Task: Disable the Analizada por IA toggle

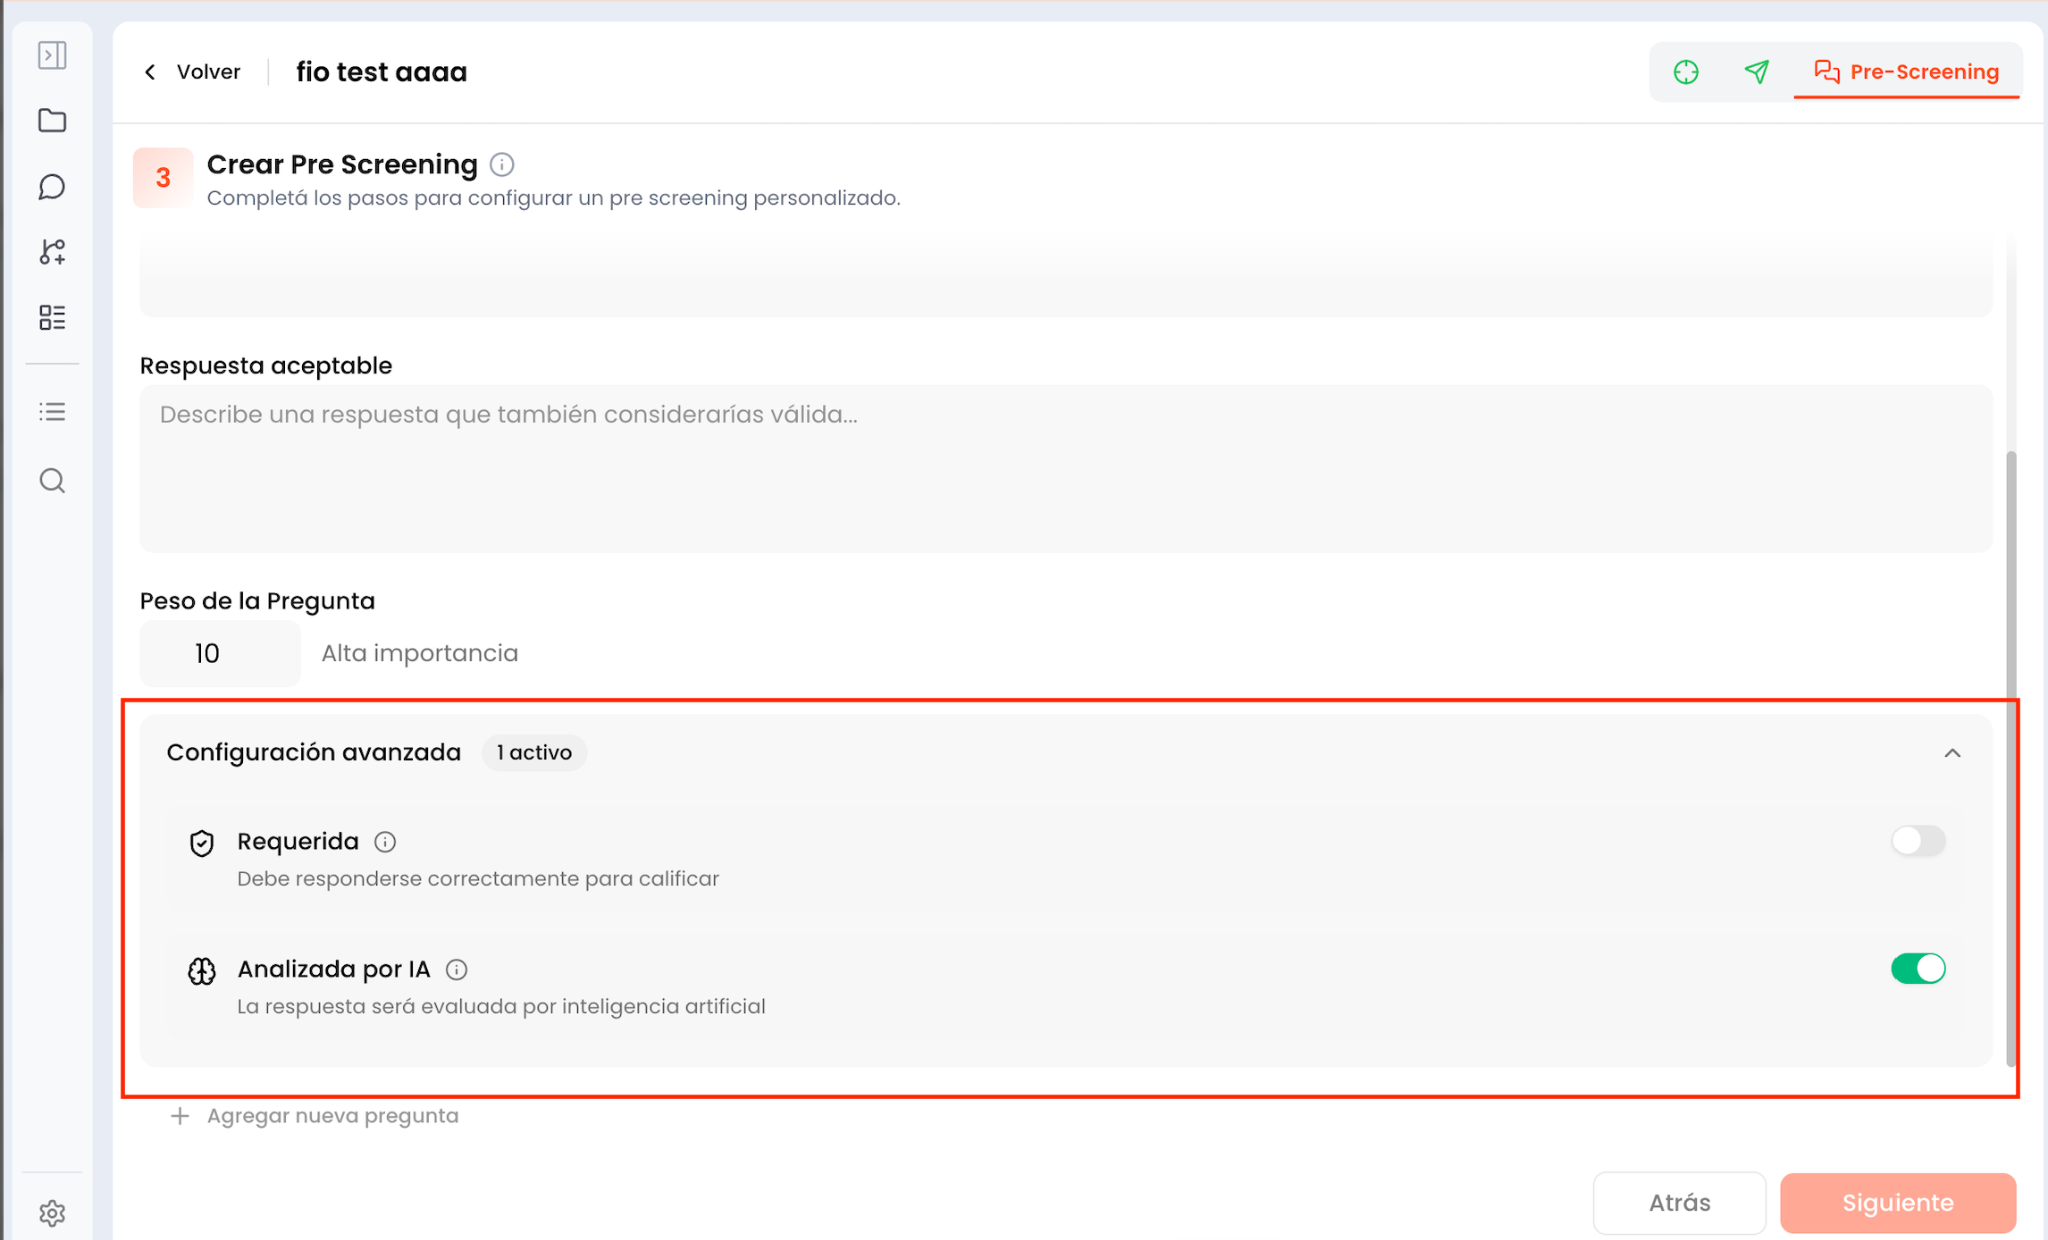Action: pos(1918,969)
